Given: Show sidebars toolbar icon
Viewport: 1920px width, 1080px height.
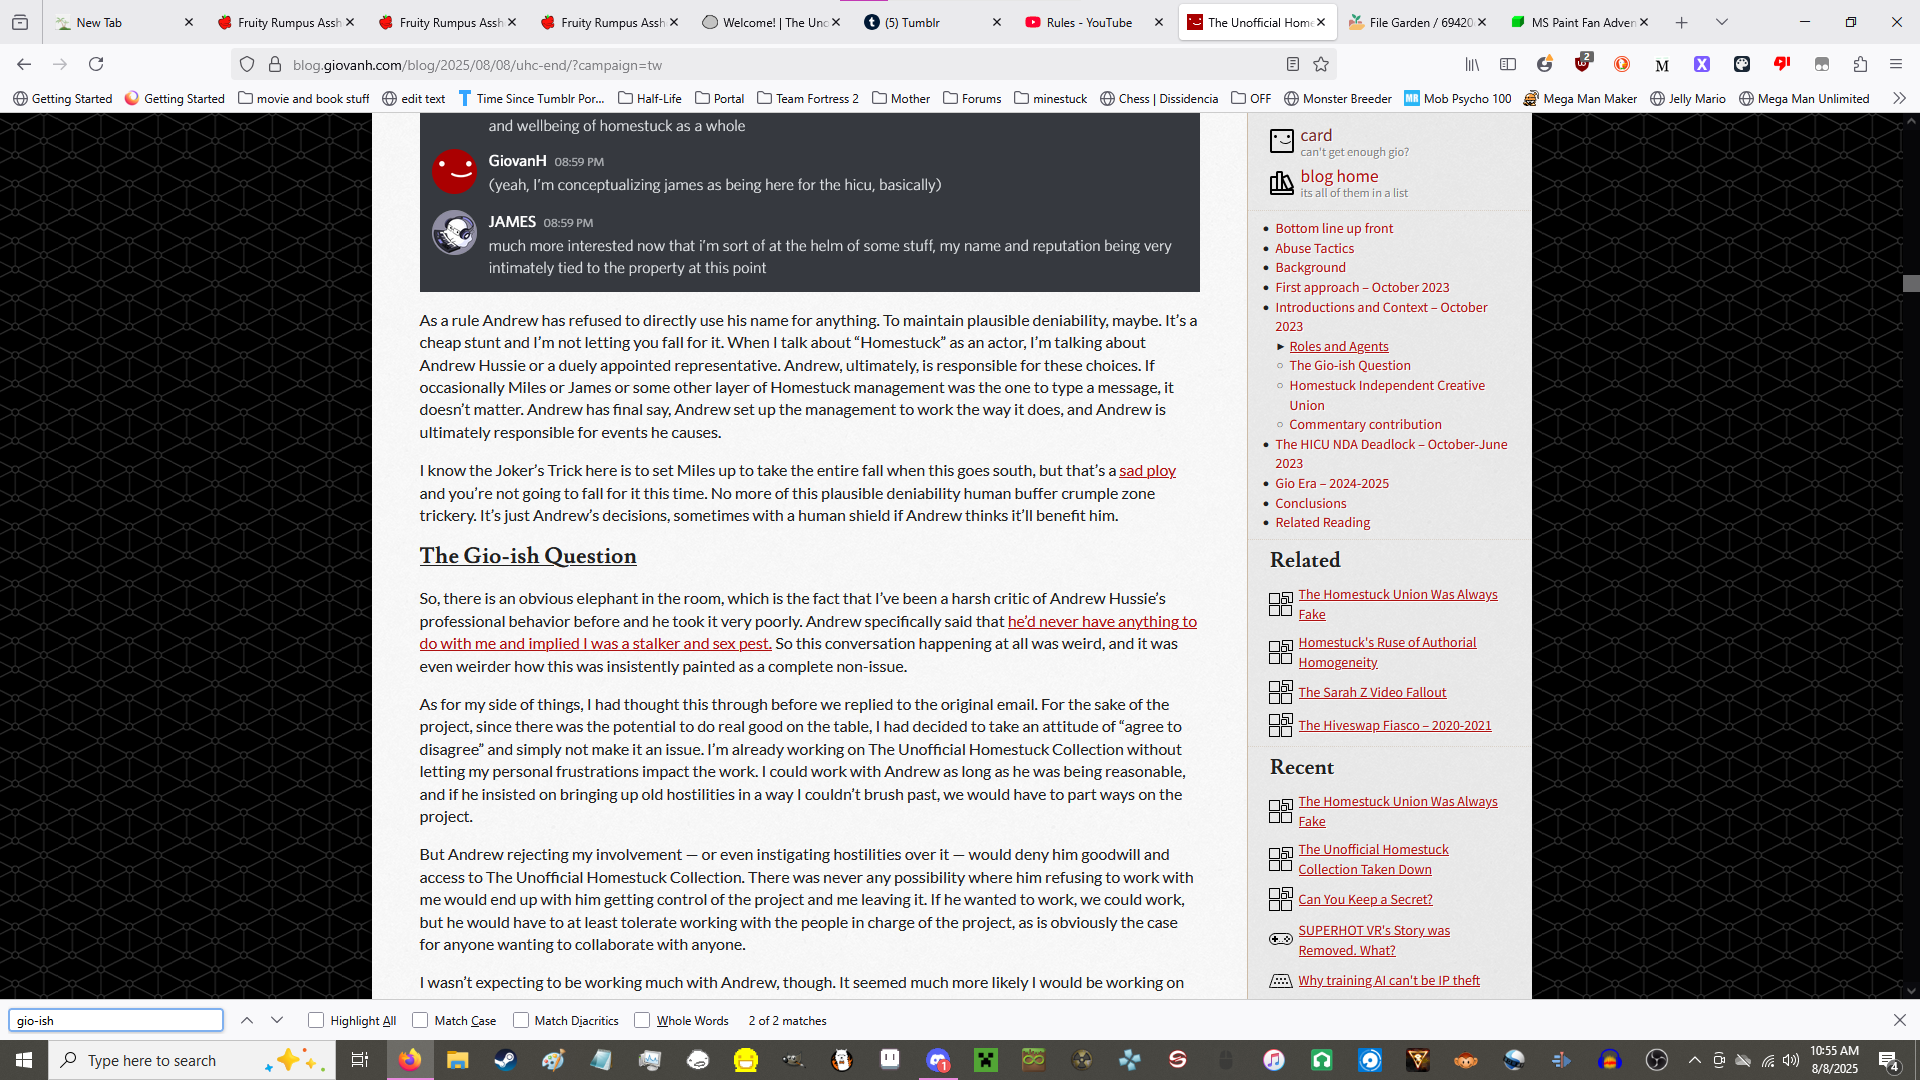Looking at the screenshot, I should [1508, 64].
